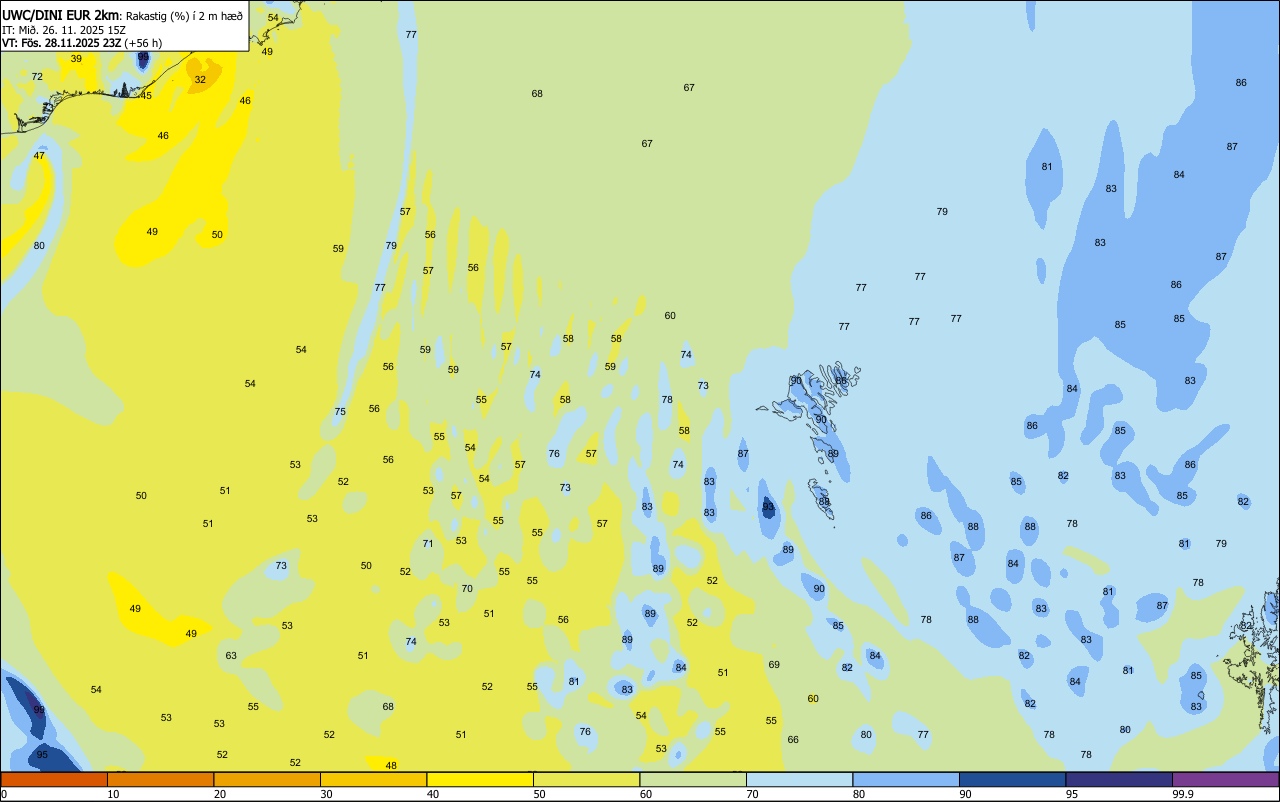Click the legend tick label 30

click(x=326, y=794)
